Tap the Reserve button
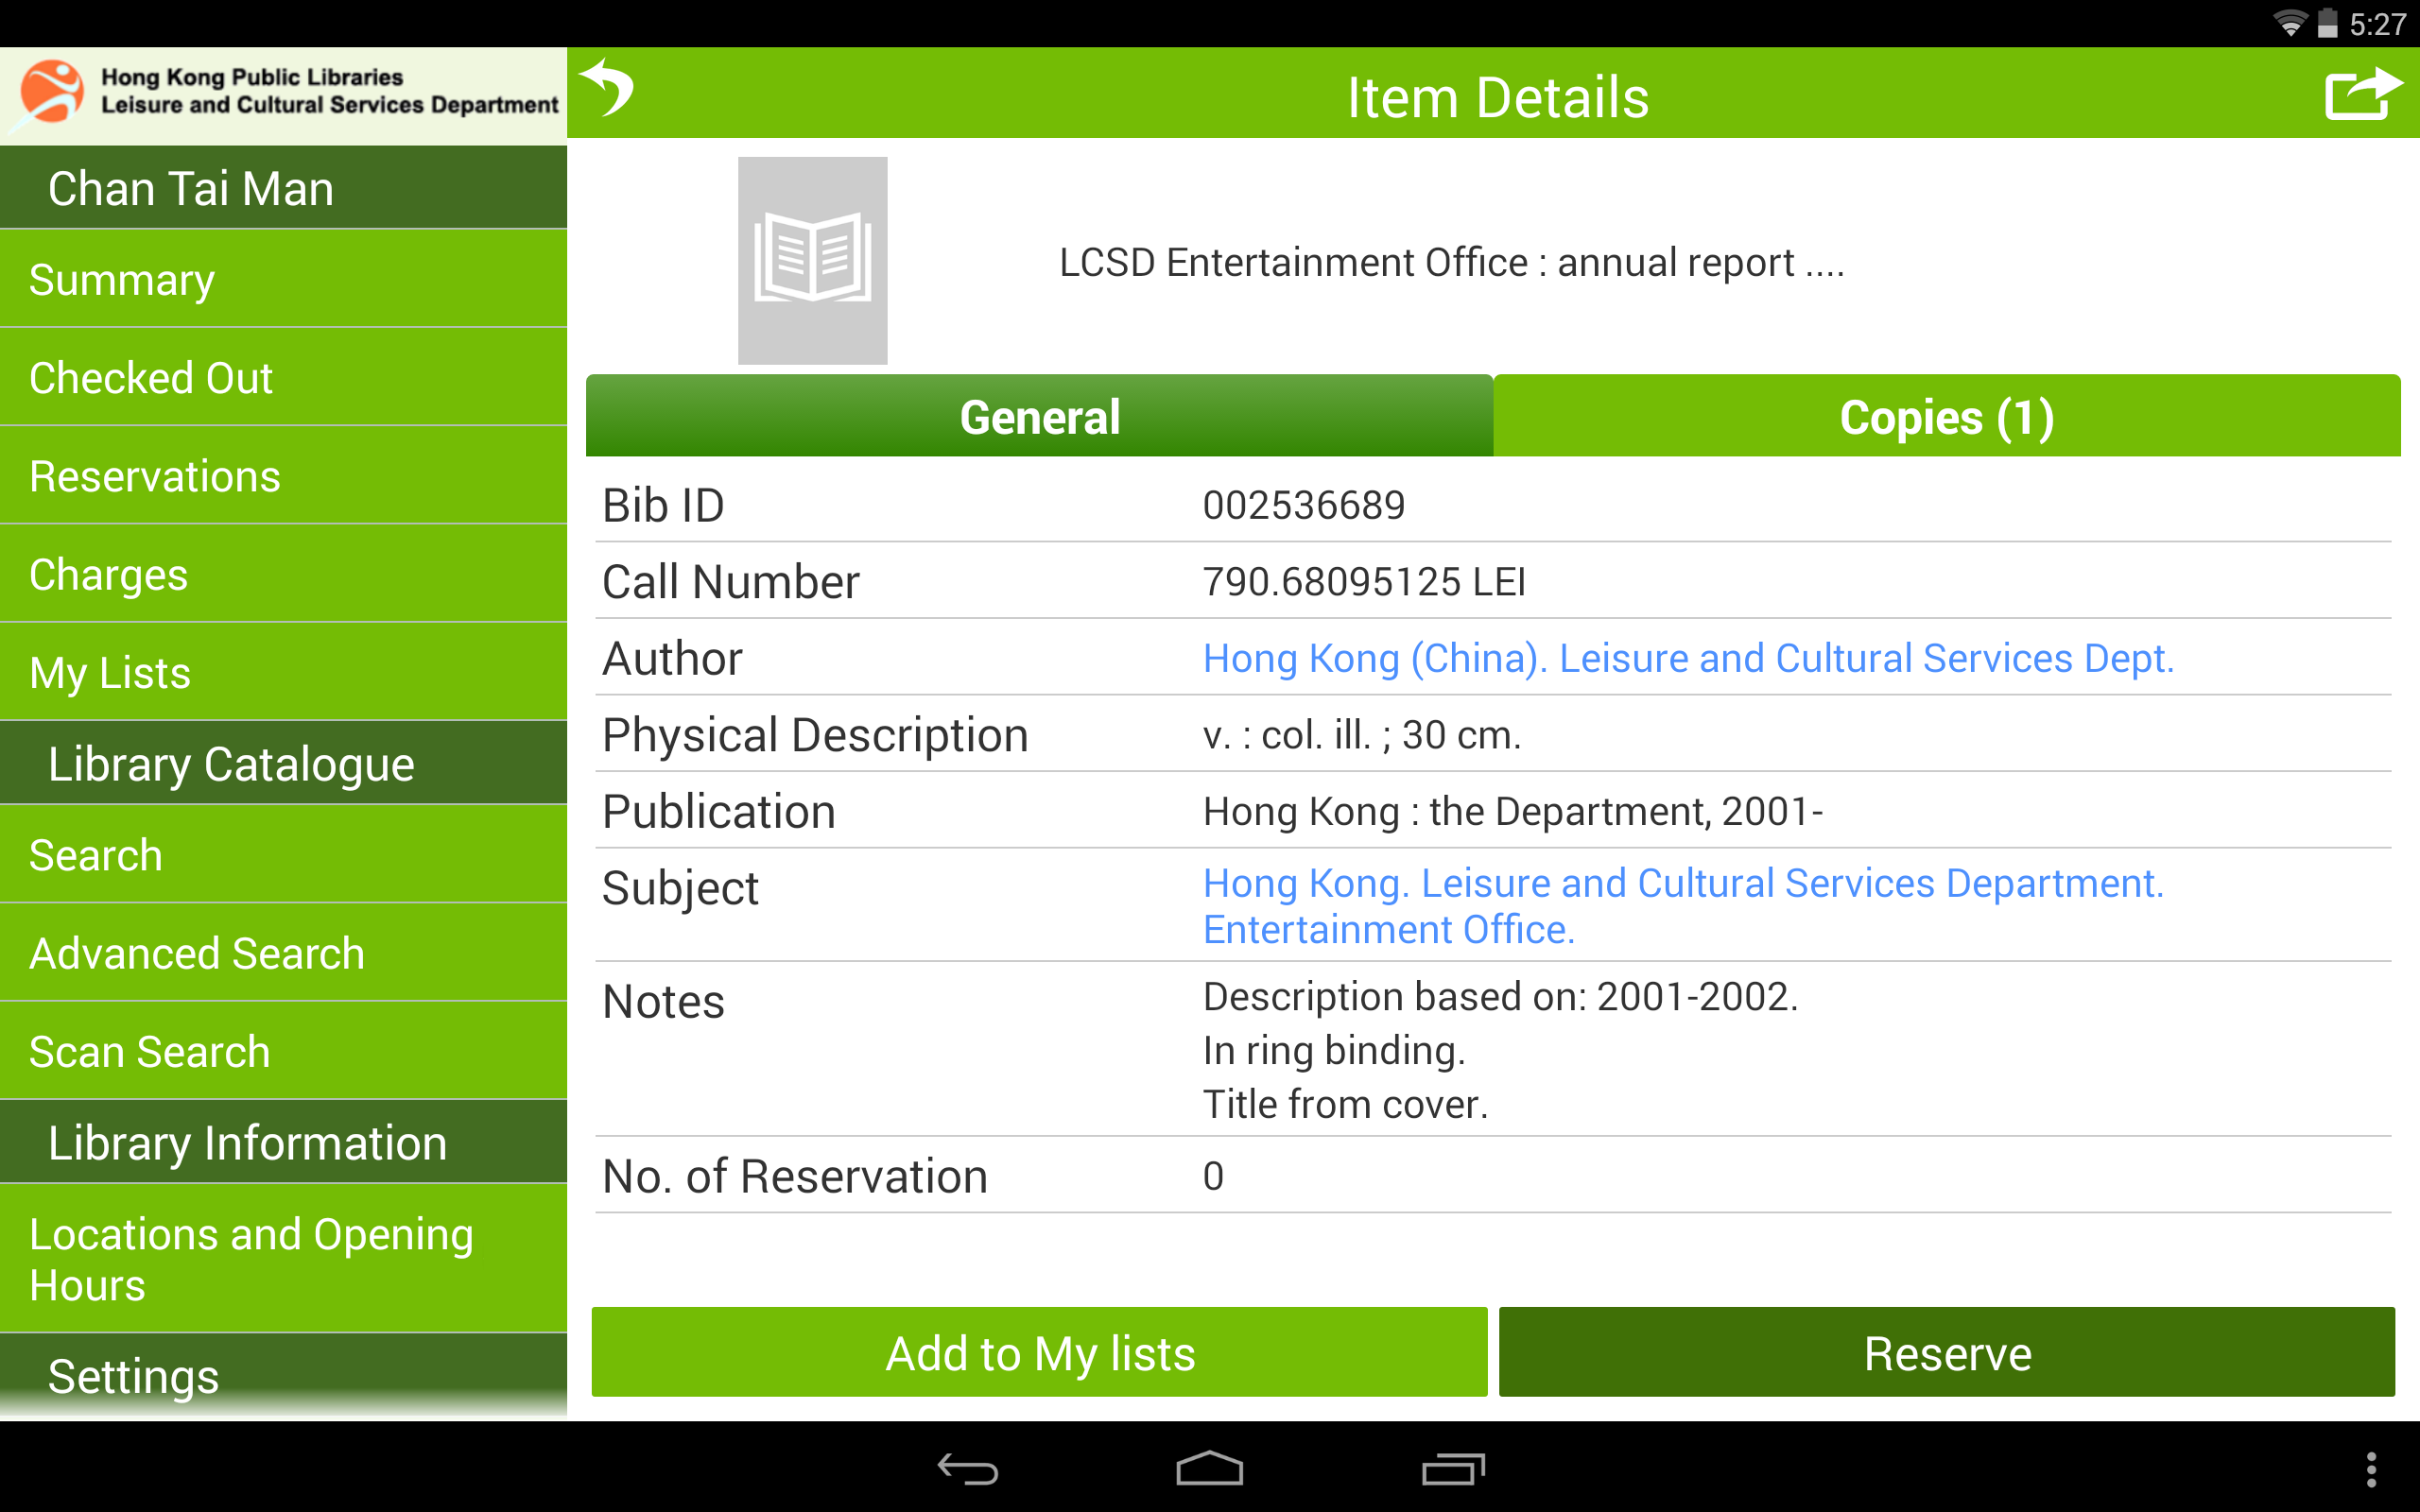The height and width of the screenshot is (1512, 2420). point(1946,1352)
